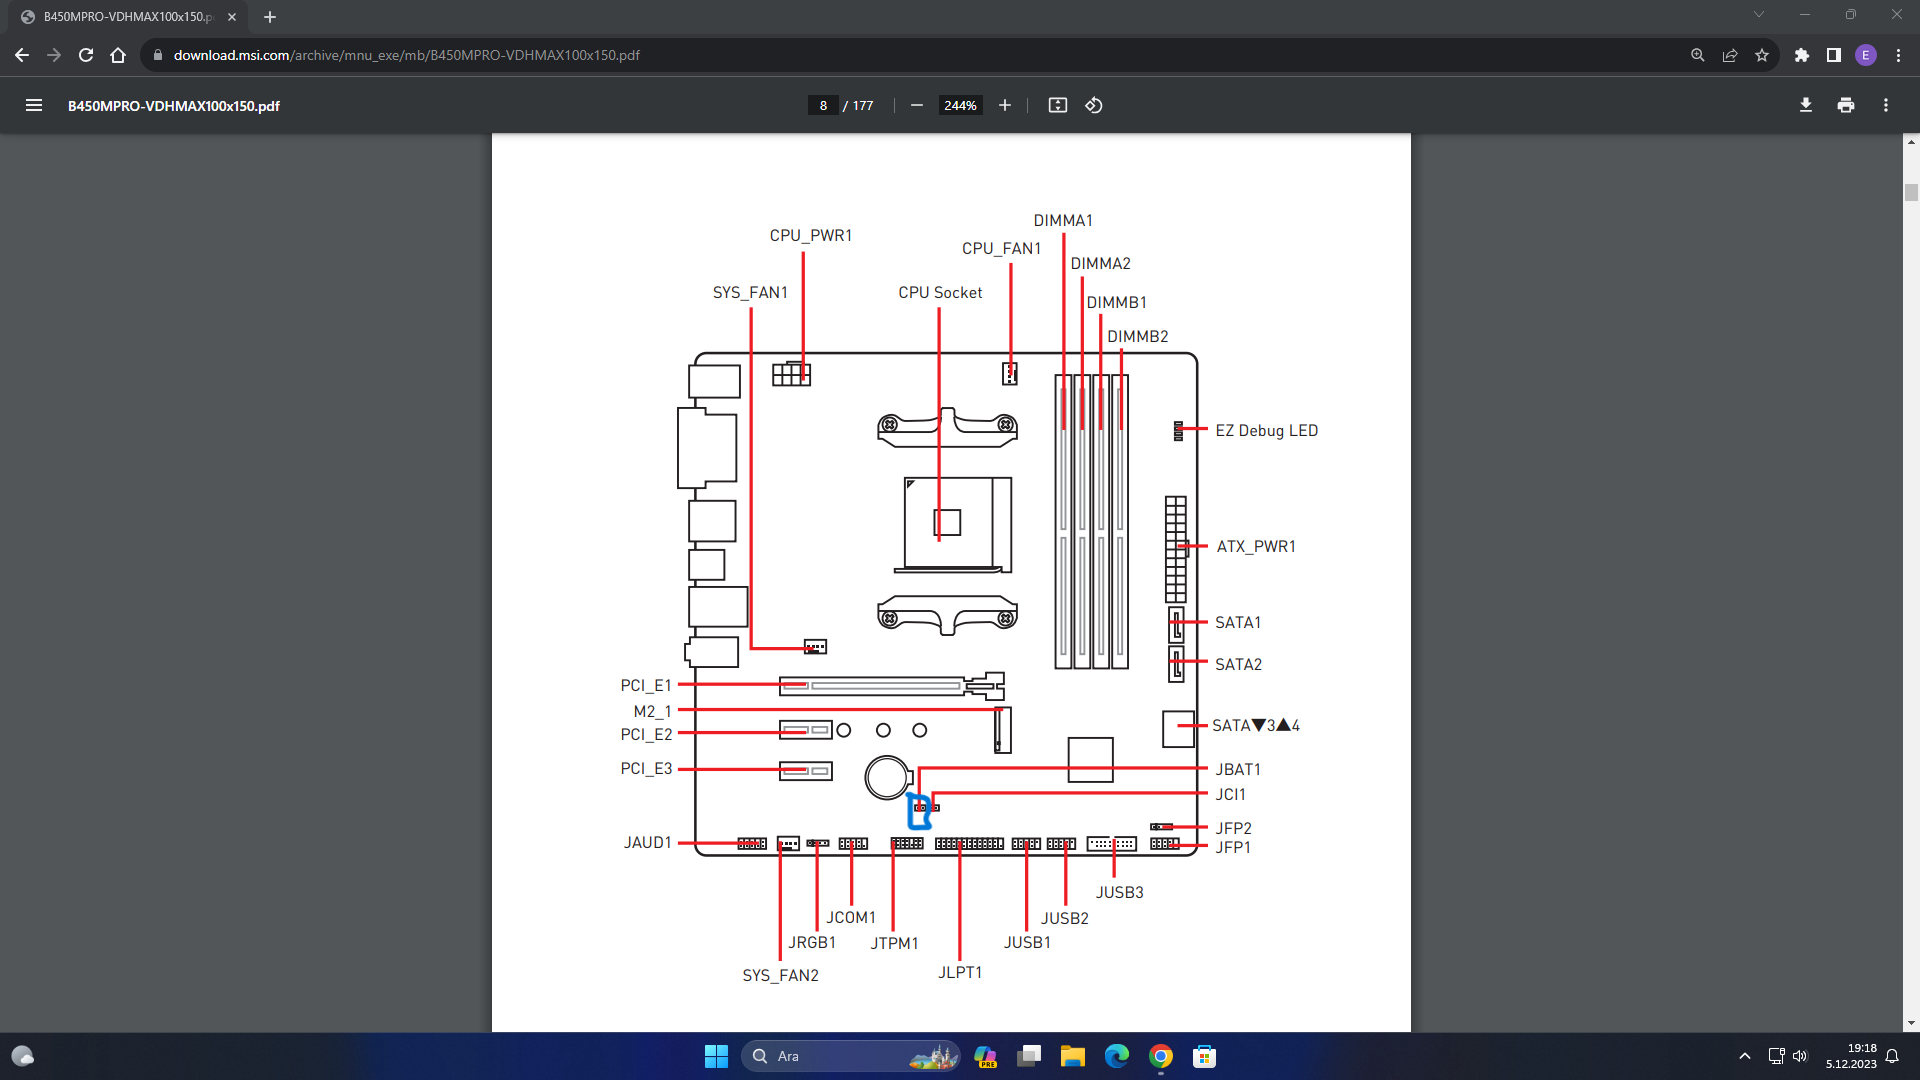
Task: Click the page number input field
Action: (x=823, y=105)
